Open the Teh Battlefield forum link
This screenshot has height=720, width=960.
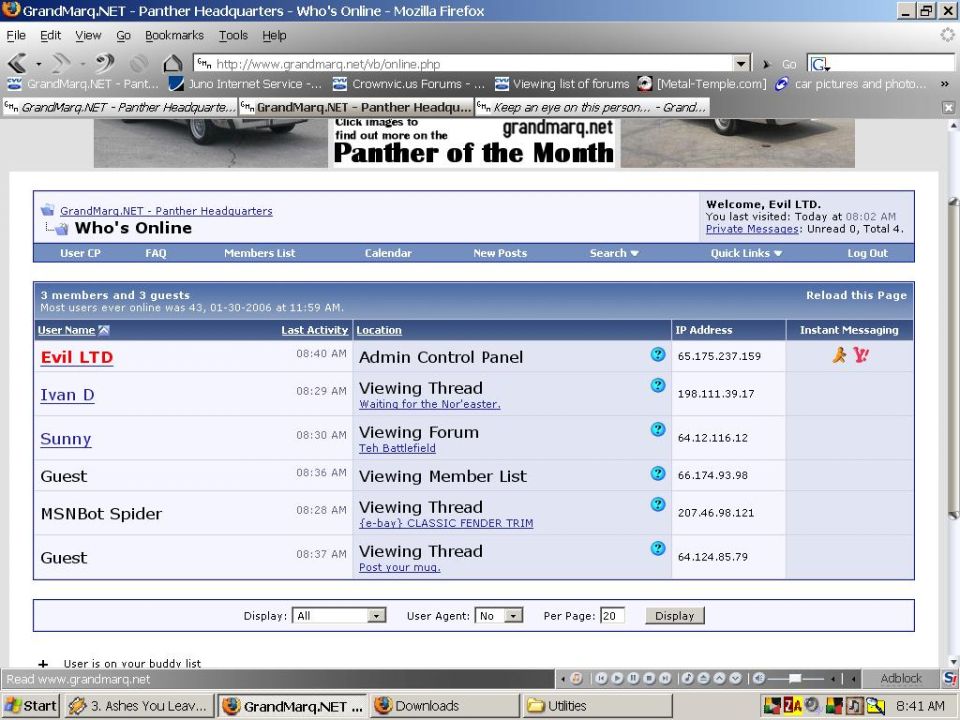pos(397,448)
